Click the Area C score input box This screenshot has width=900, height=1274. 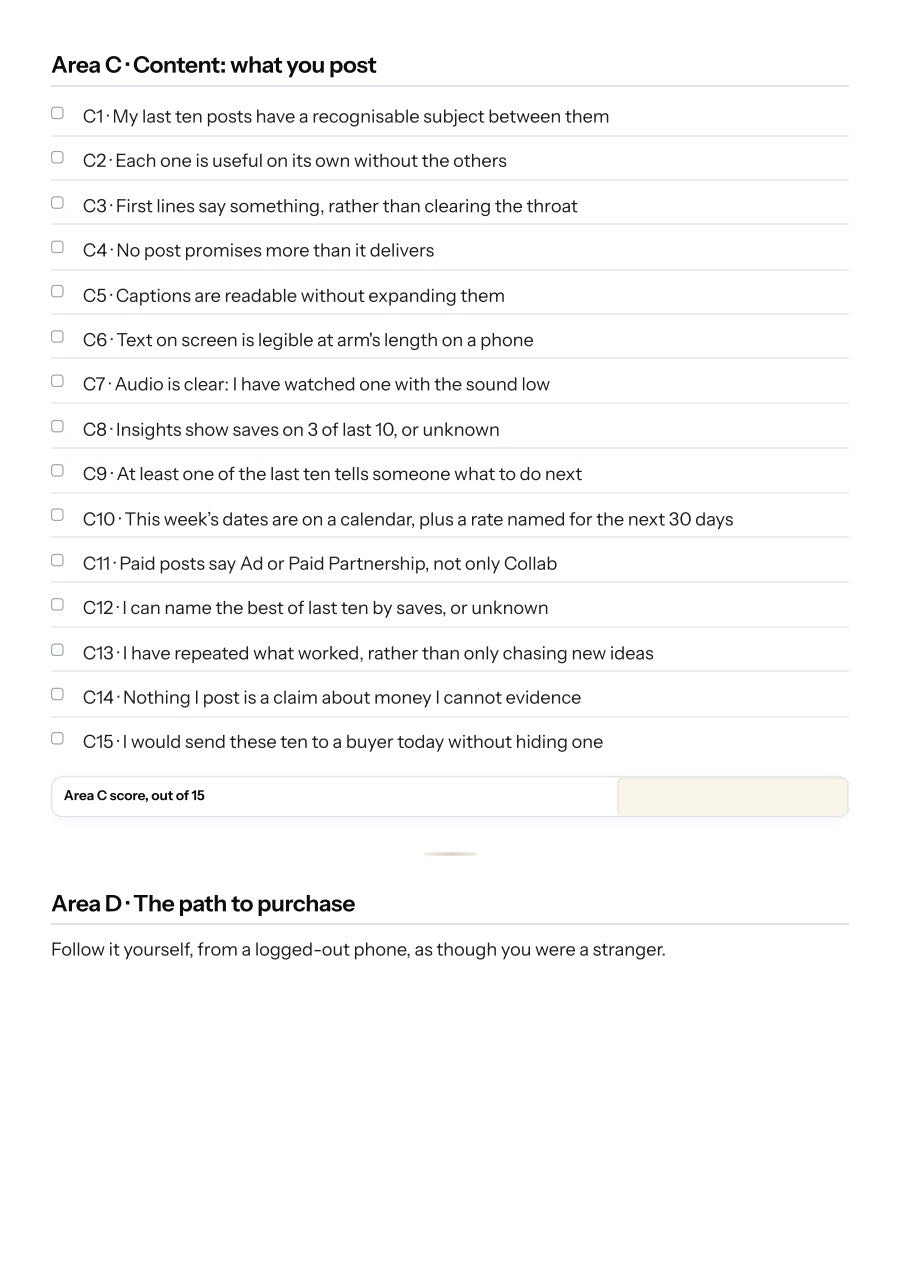pos(732,797)
